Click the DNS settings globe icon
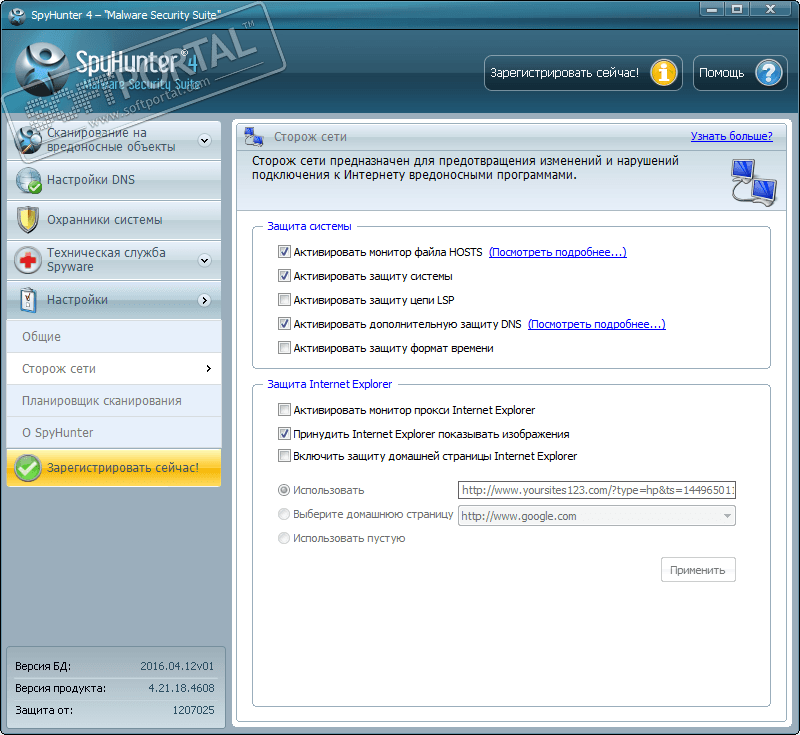This screenshot has height=735, width=800. [28, 180]
